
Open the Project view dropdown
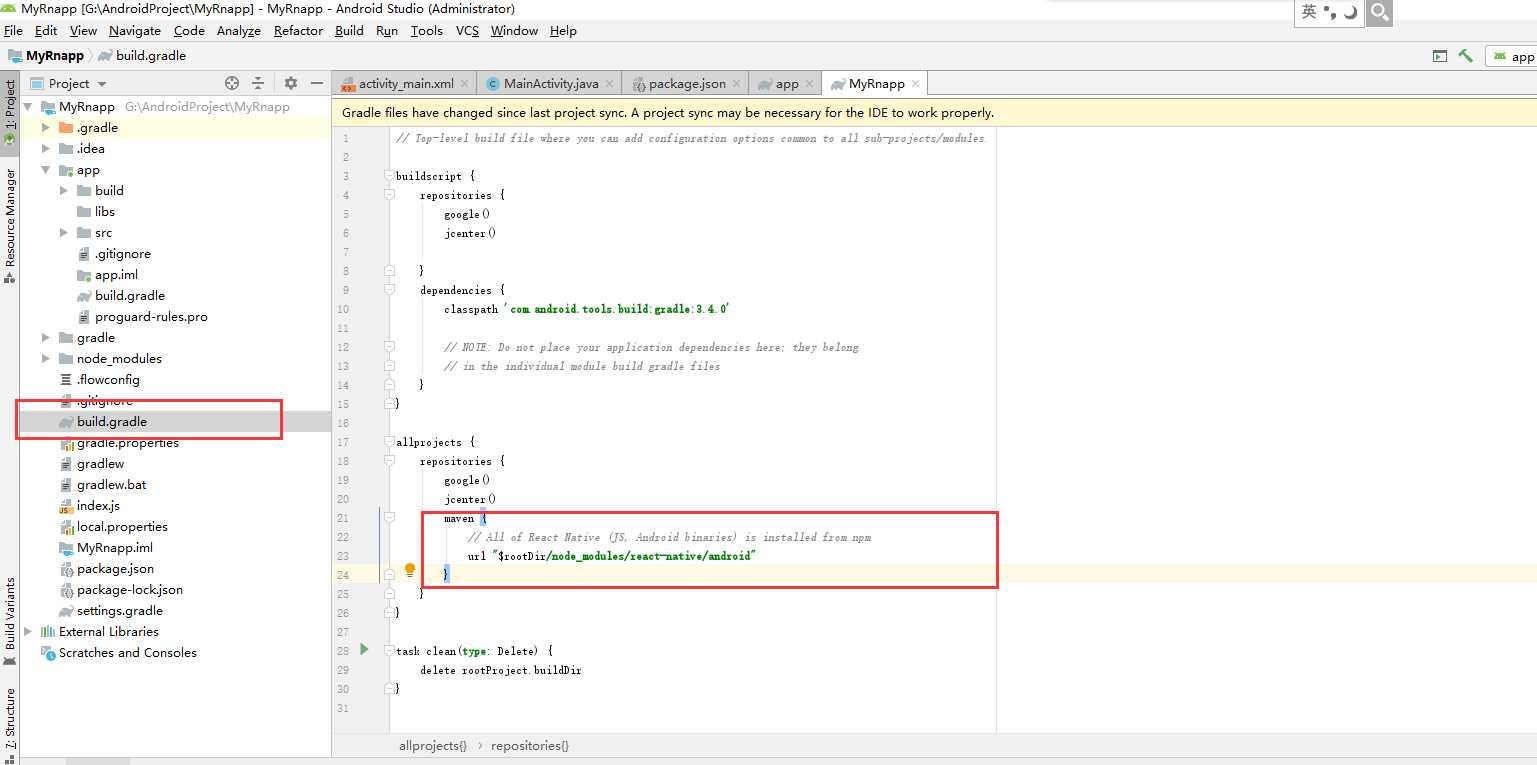point(102,84)
